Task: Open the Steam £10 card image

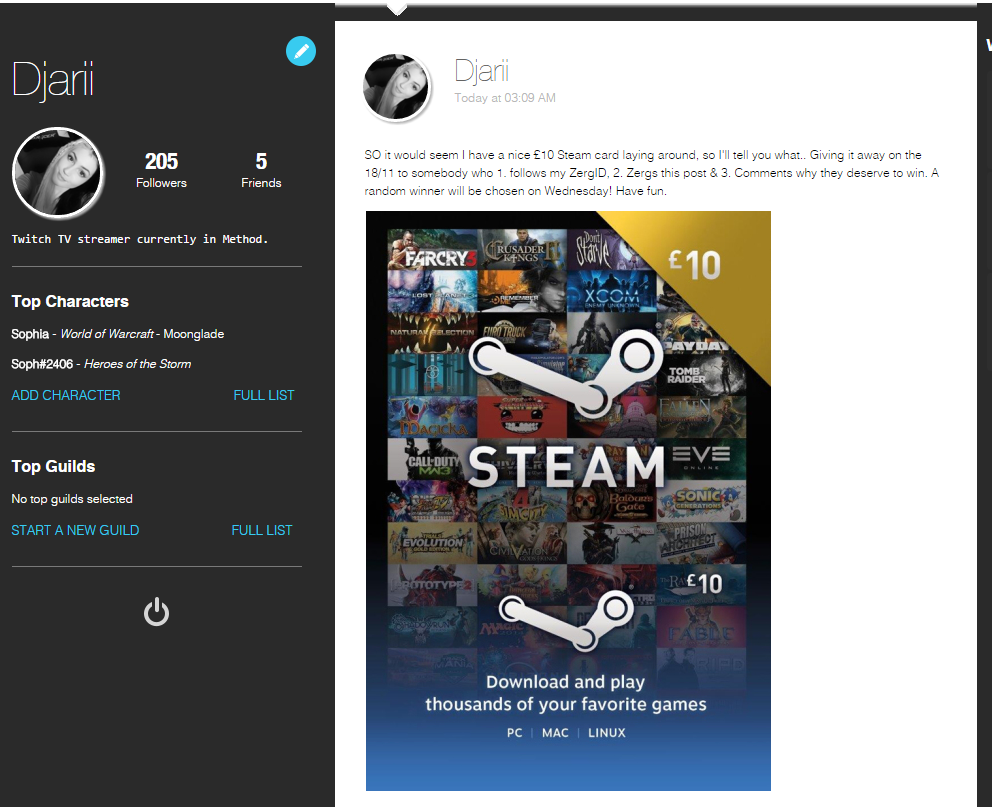Action: (x=568, y=501)
